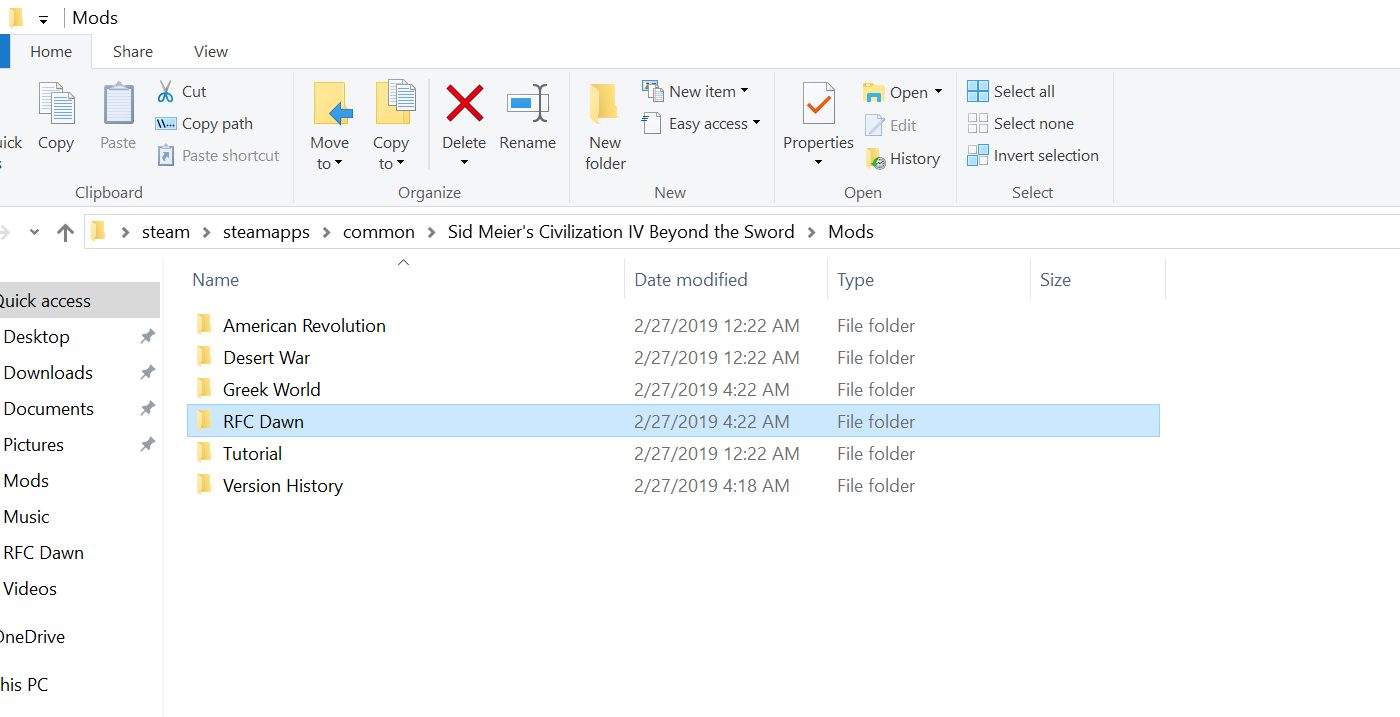1400x717 pixels.
Task: Click the red X Delete icon
Action: pyautogui.click(x=464, y=104)
